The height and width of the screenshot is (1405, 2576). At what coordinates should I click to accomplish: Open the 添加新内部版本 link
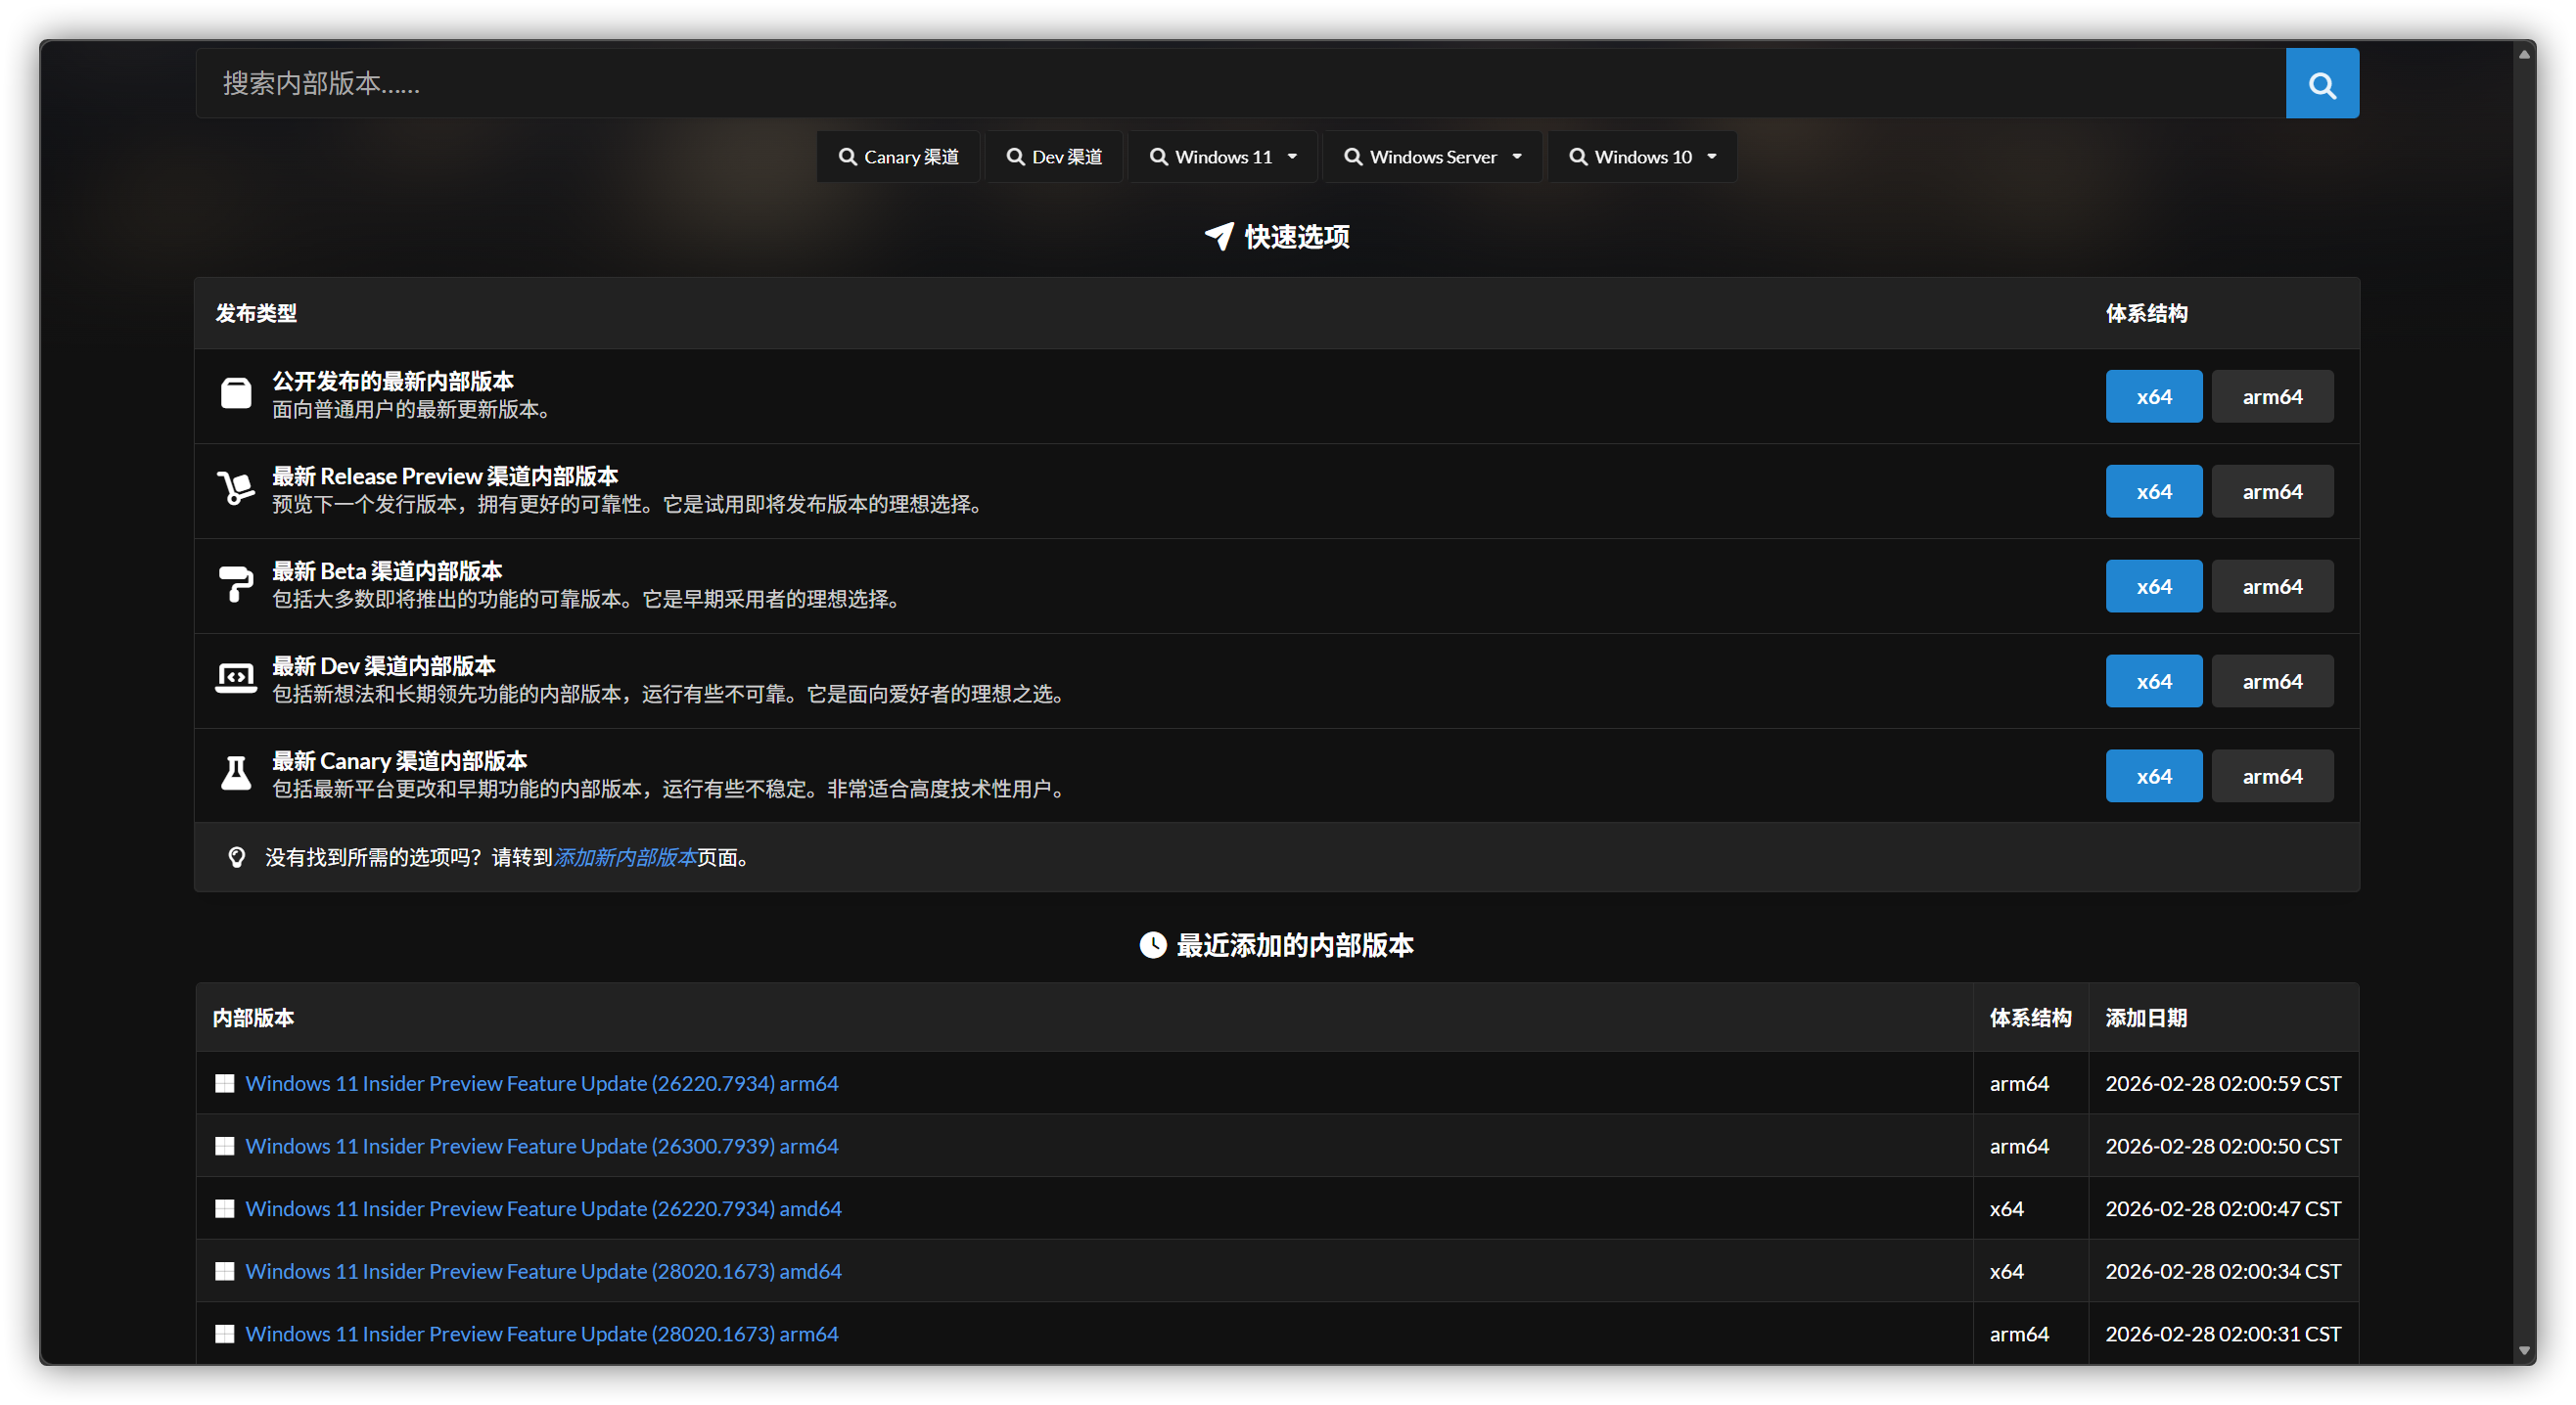[x=625, y=858]
